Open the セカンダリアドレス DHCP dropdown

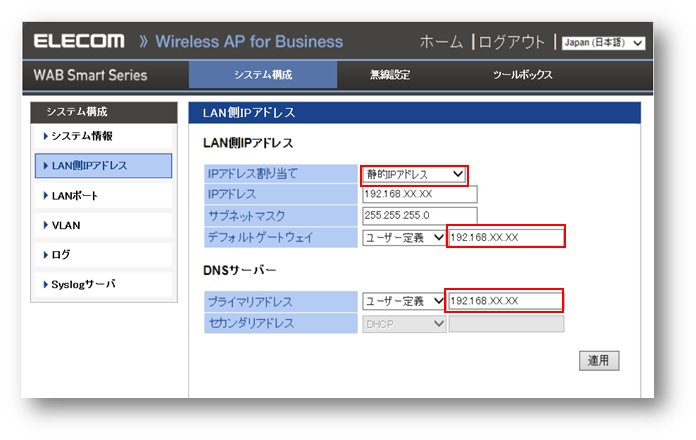(403, 324)
